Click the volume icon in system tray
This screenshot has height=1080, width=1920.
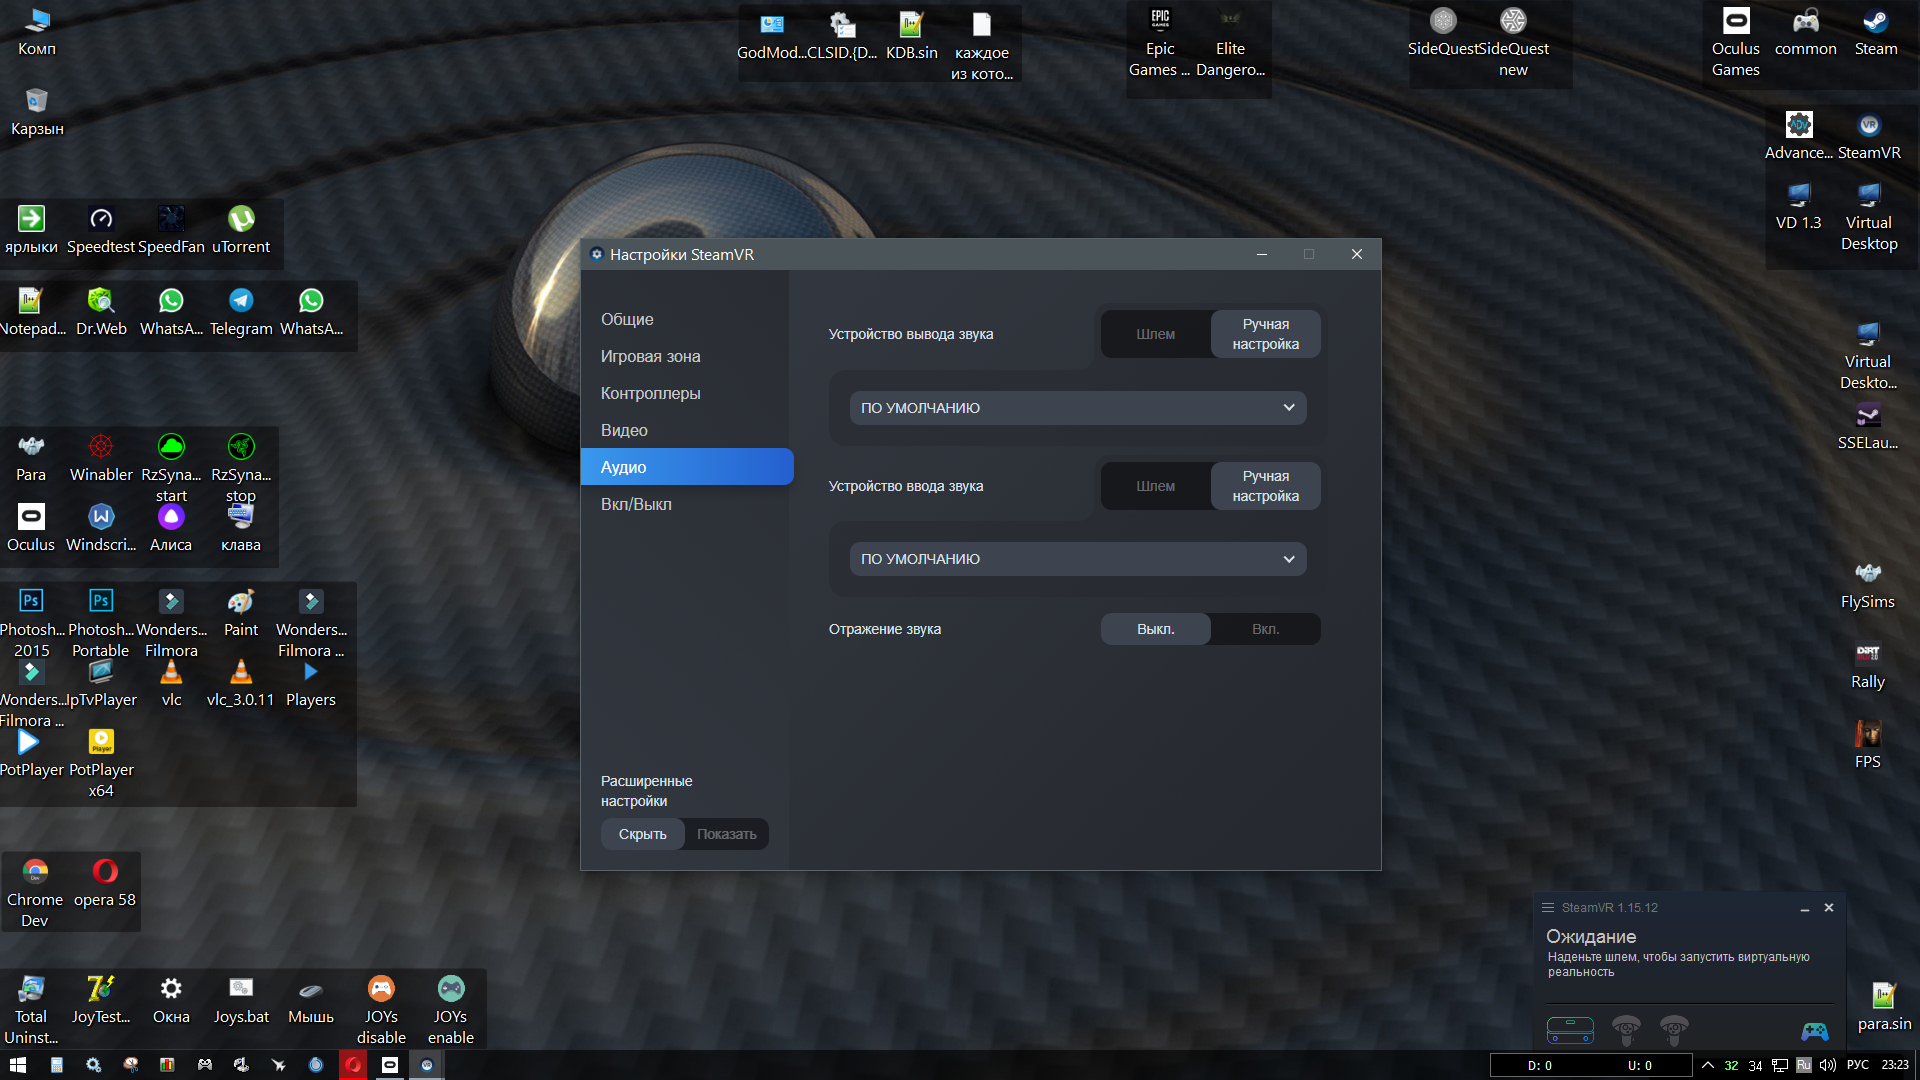click(1827, 1065)
